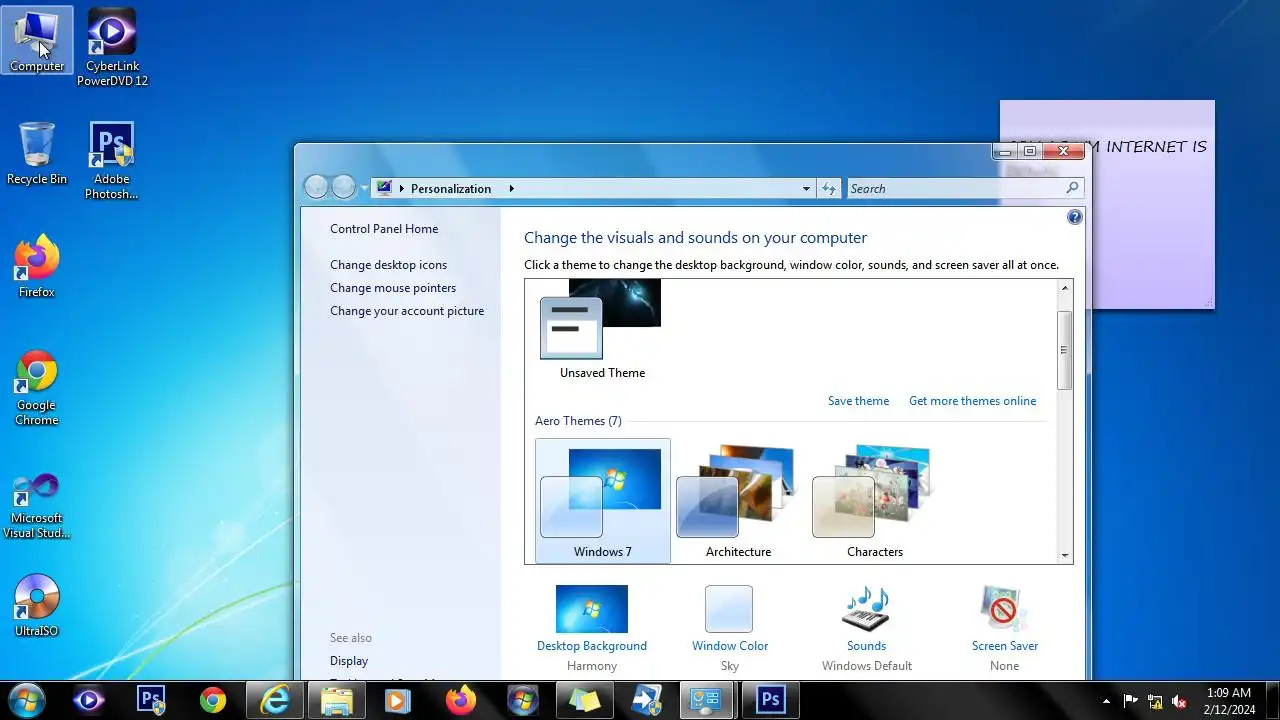Click the volume muted tray icon
This screenshot has height=720, width=1280.
pyautogui.click(x=1179, y=701)
